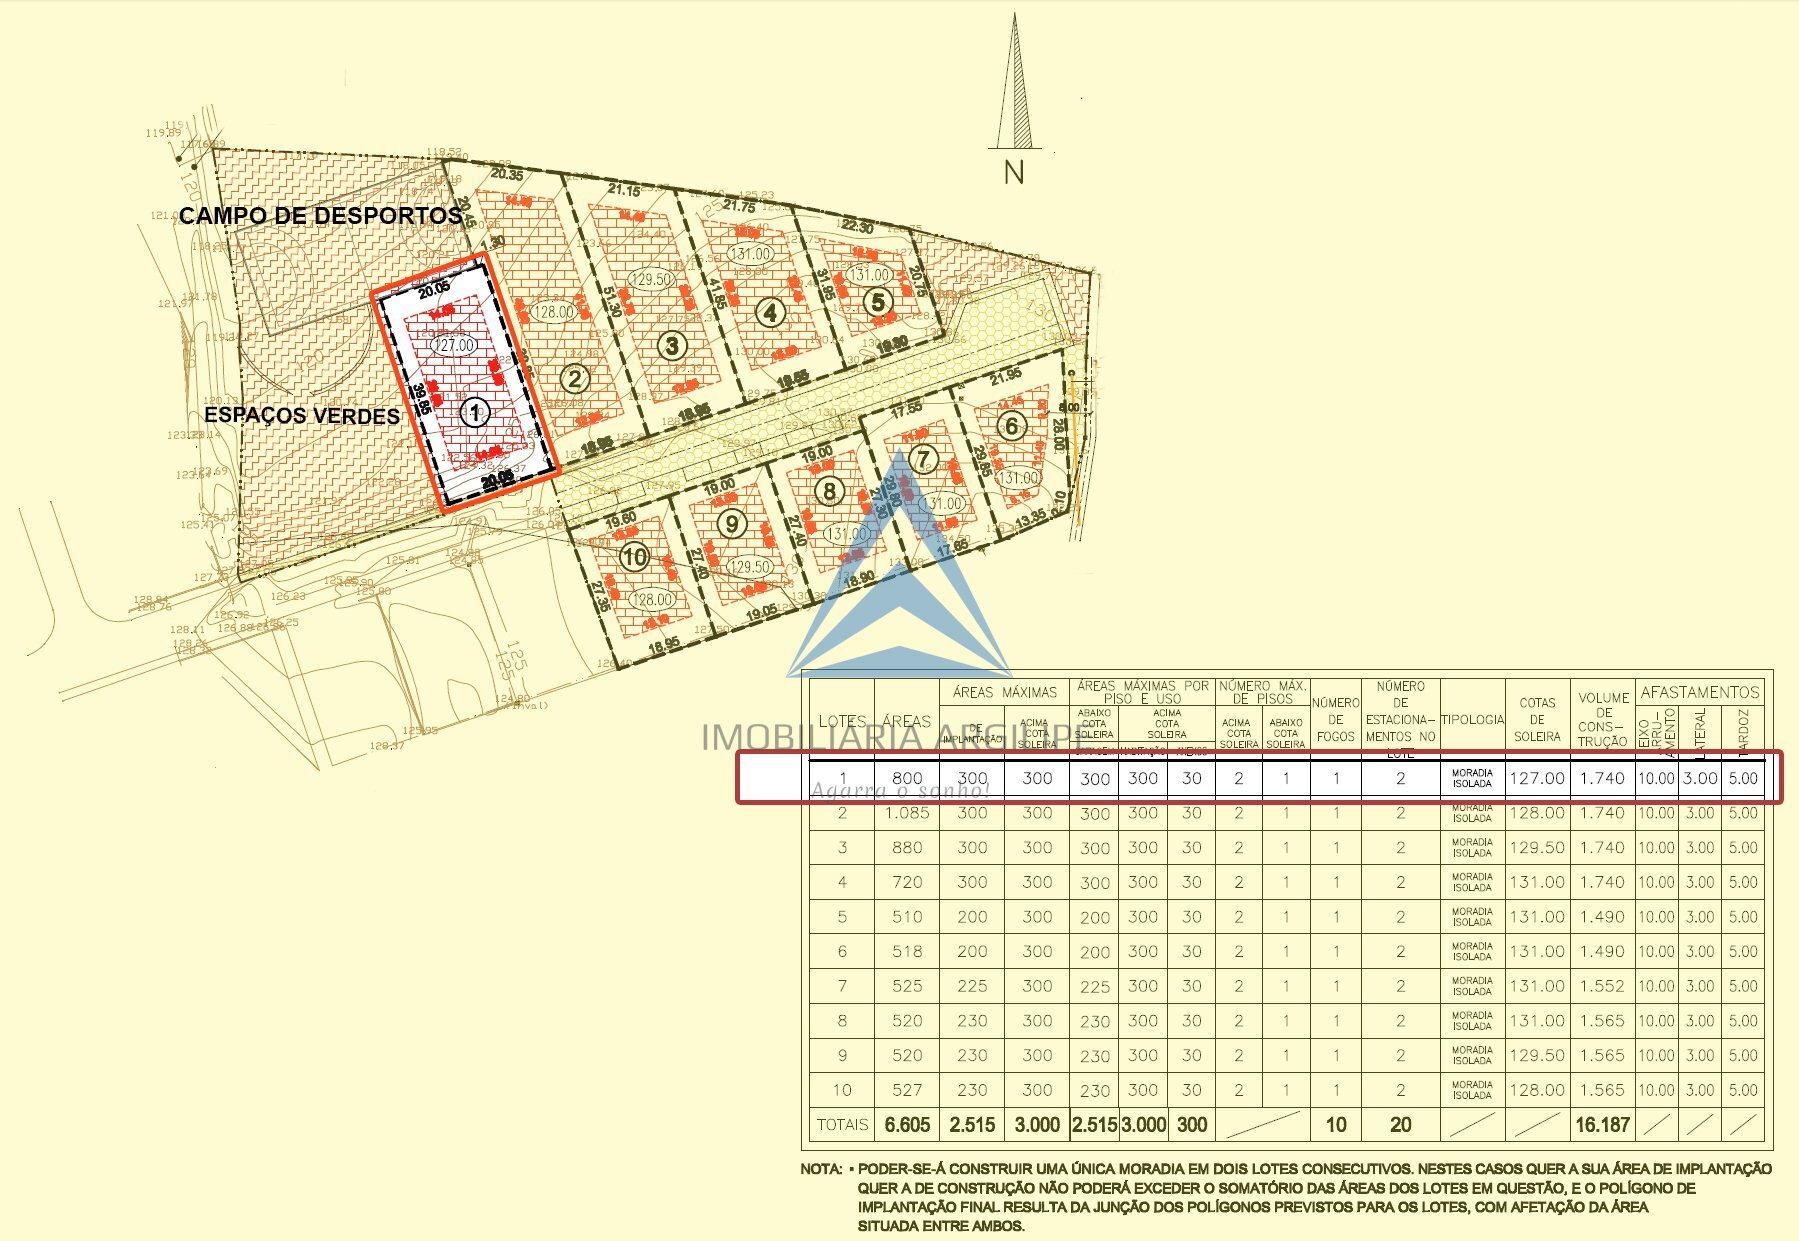Image resolution: width=1799 pixels, height=1241 pixels.
Task: Click circled lot number 9 marker
Action: pos(732,524)
